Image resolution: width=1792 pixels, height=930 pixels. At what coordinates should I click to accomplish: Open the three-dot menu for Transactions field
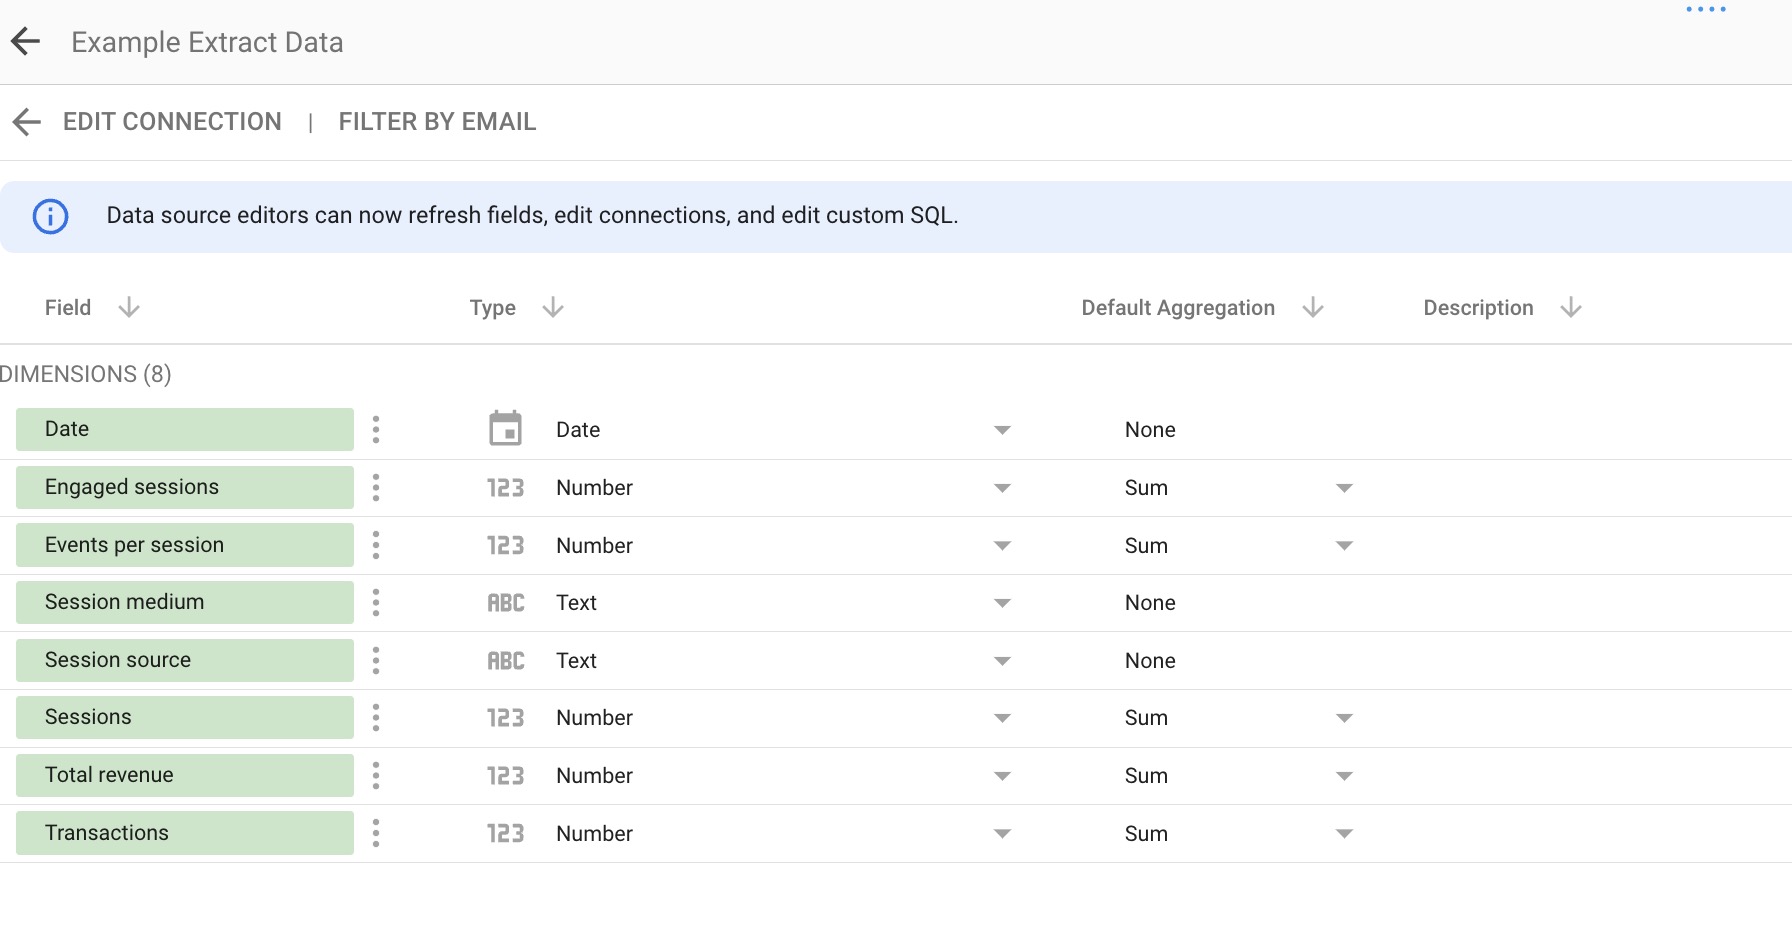pyautogui.click(x=376, y=833)
